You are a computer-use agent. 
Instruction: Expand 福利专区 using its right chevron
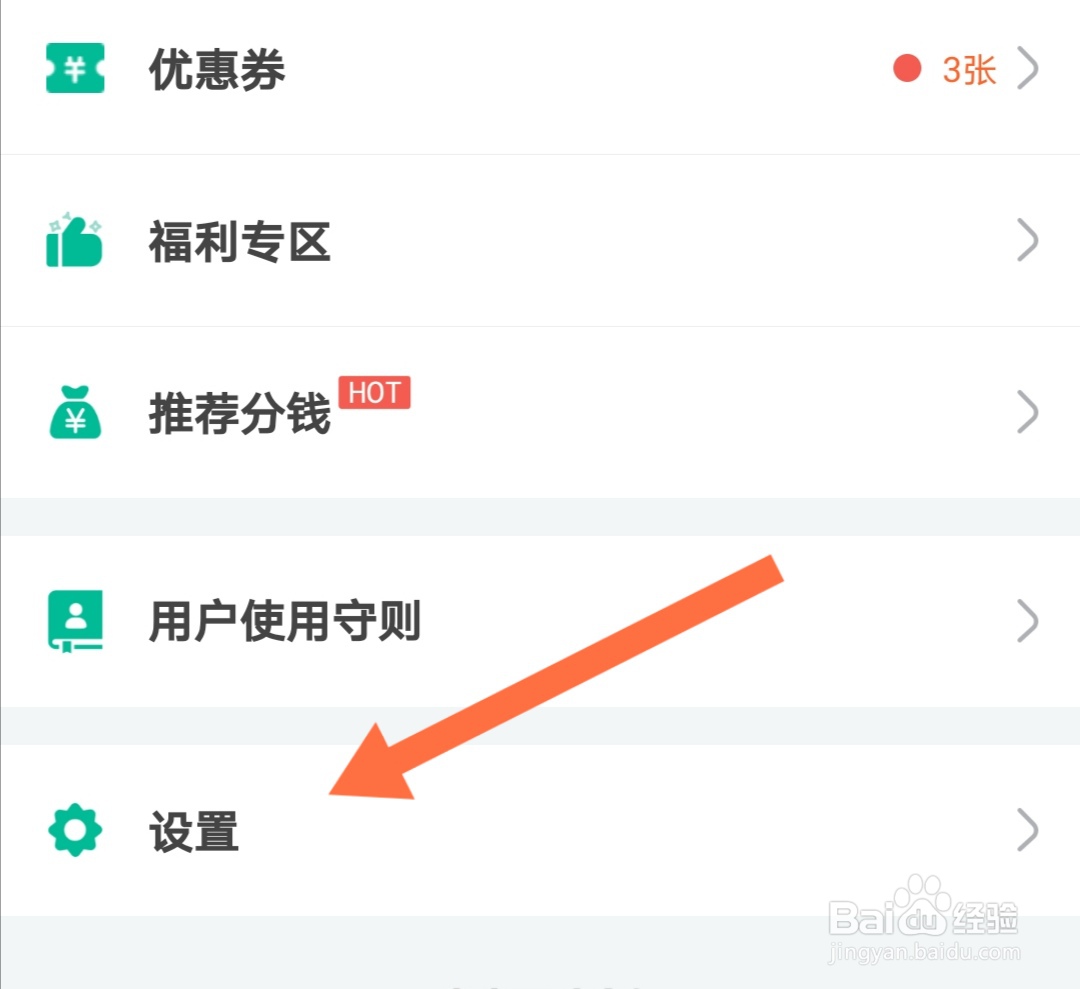[1028, 240]
